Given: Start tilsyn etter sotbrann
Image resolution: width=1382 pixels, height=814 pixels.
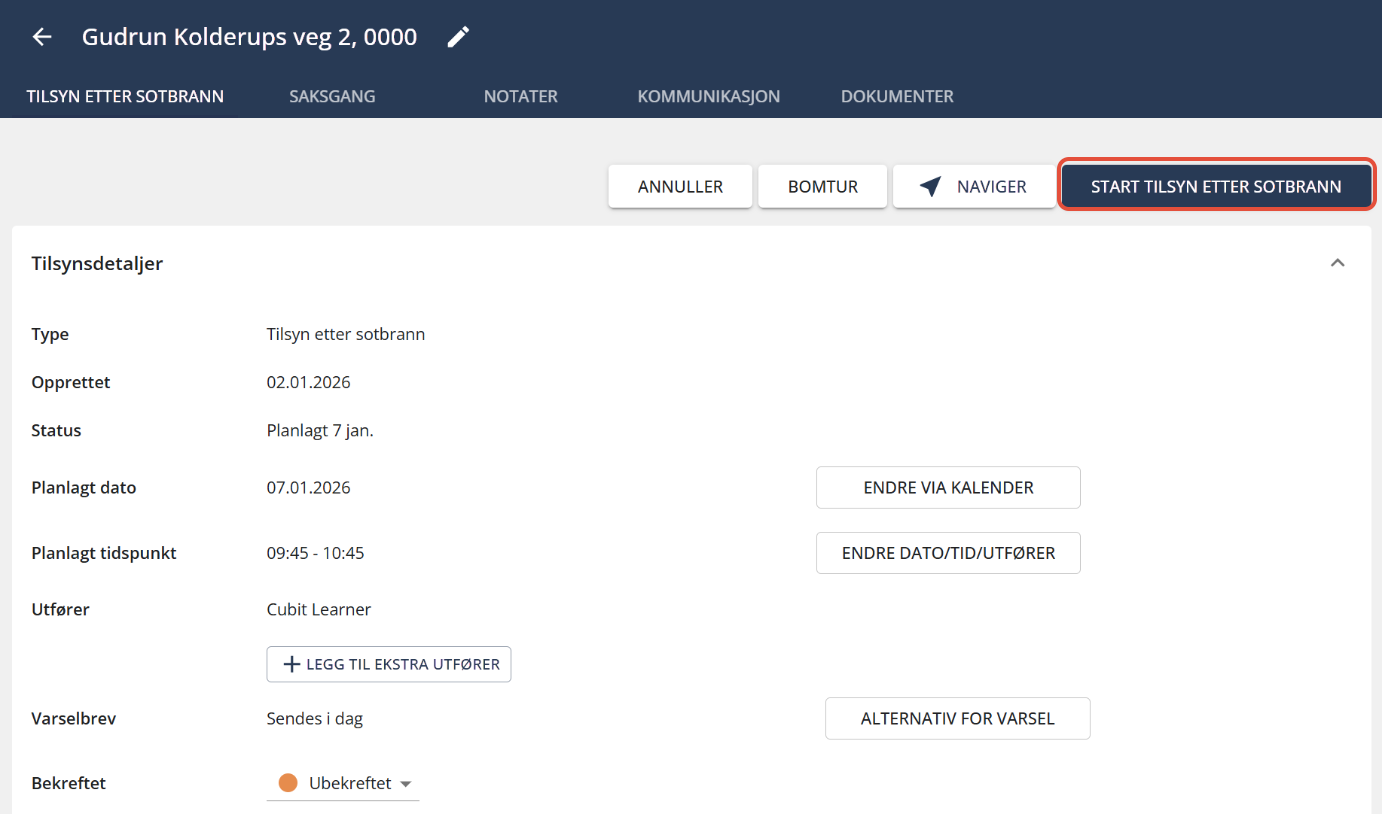Looking at the screenshot, I should [x=1216, y=186].
